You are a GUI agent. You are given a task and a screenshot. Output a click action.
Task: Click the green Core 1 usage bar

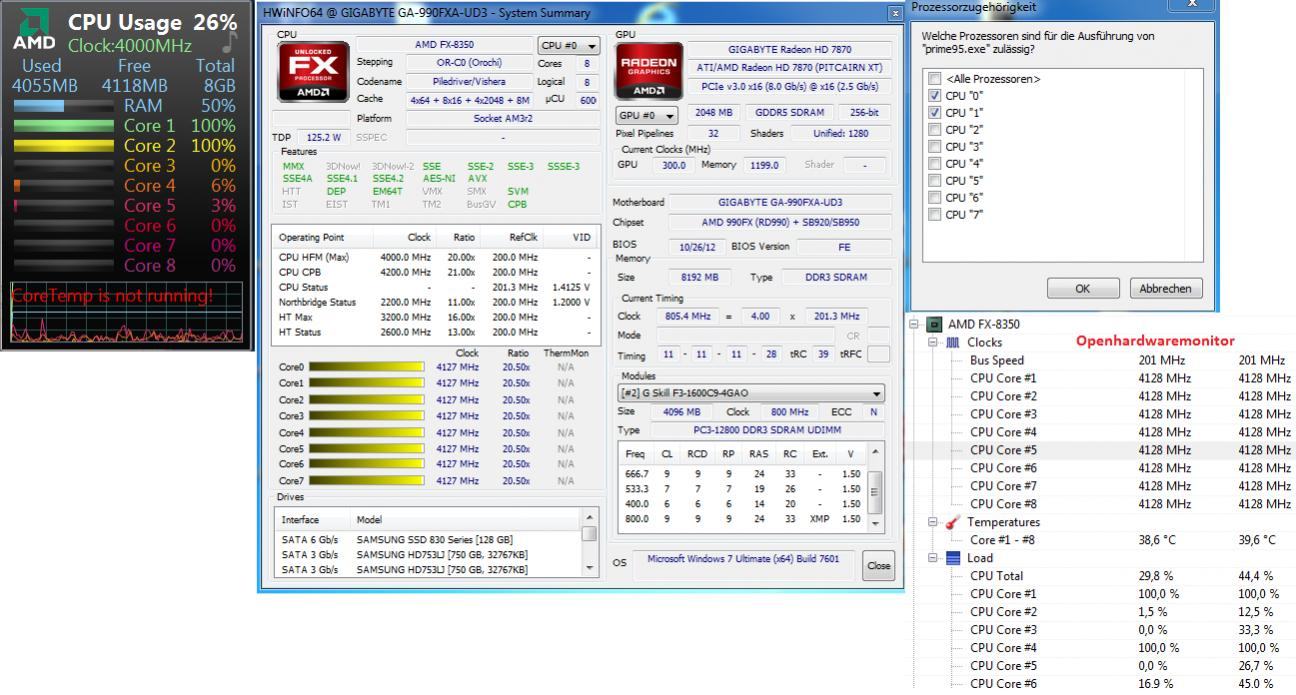(x=64, y=125)
